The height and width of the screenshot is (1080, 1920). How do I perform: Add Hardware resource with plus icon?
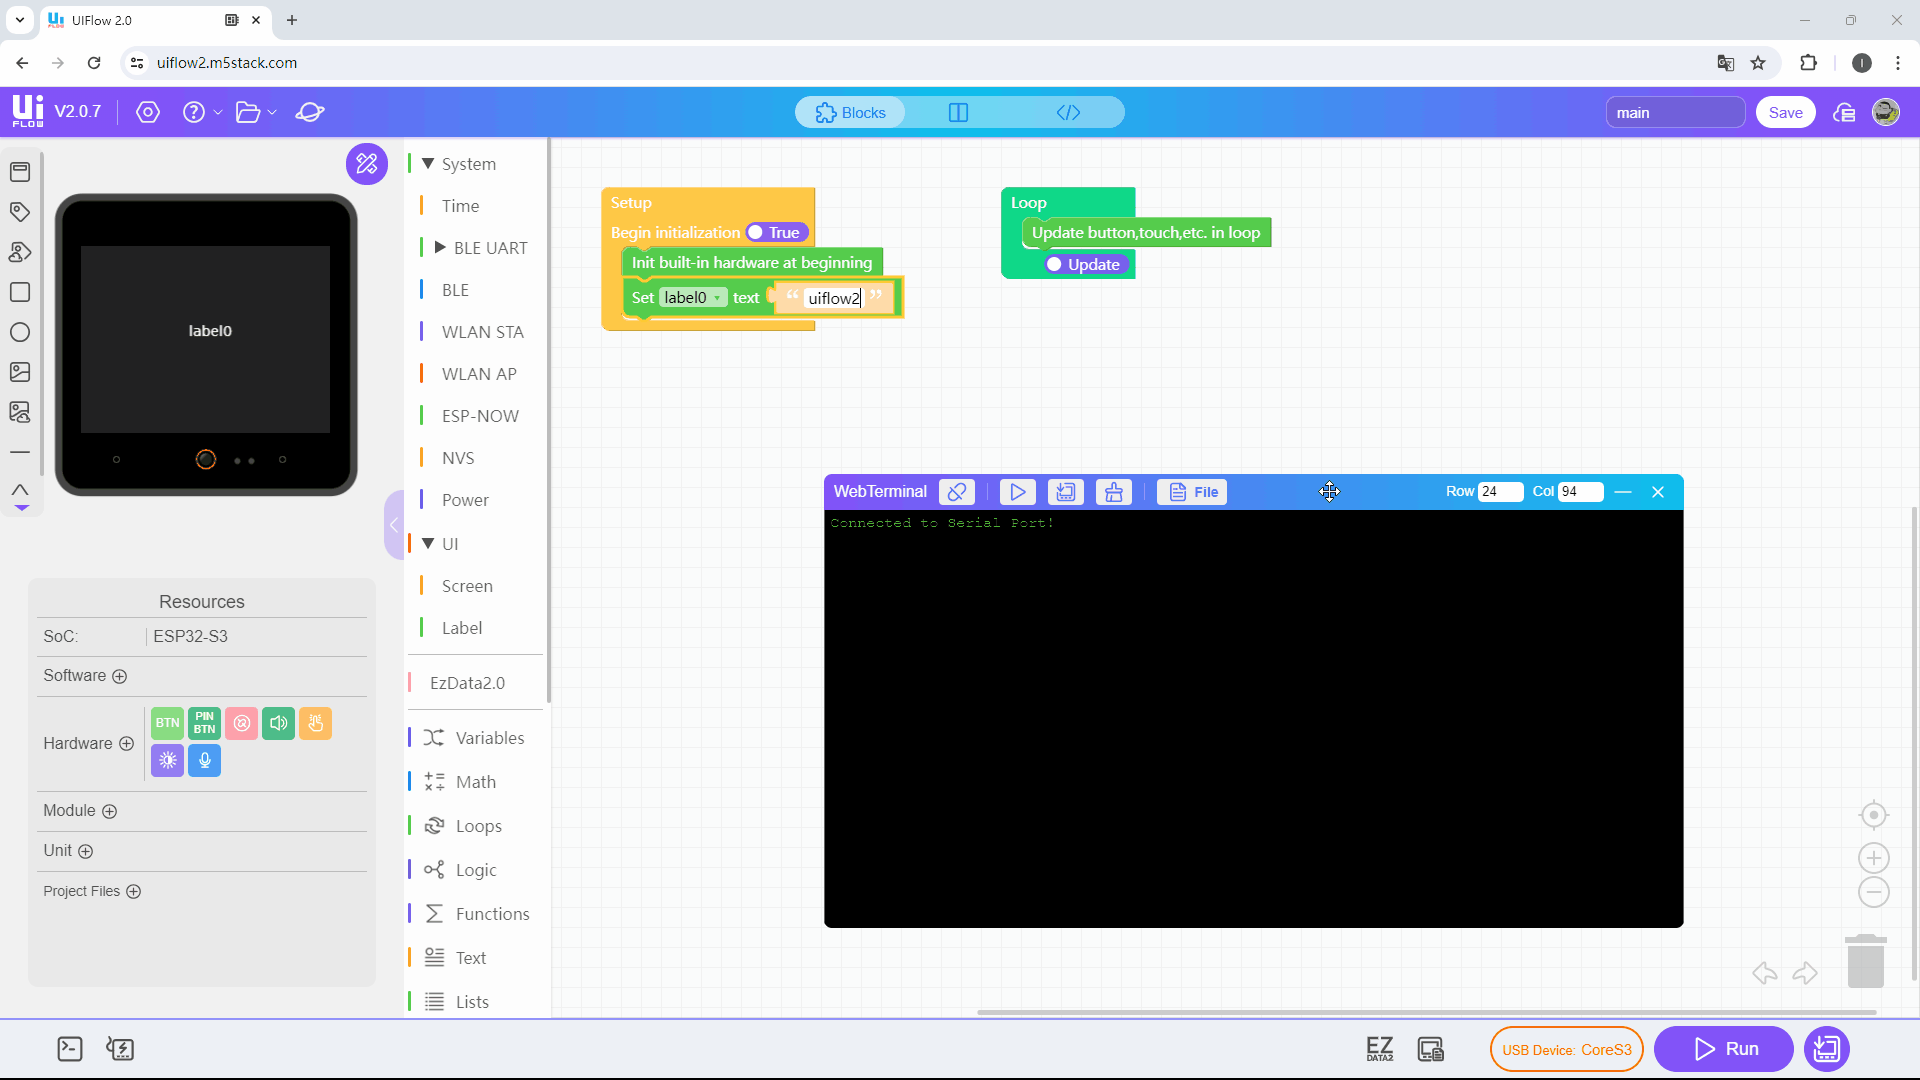pyautogui.click(x=126, y=743)
